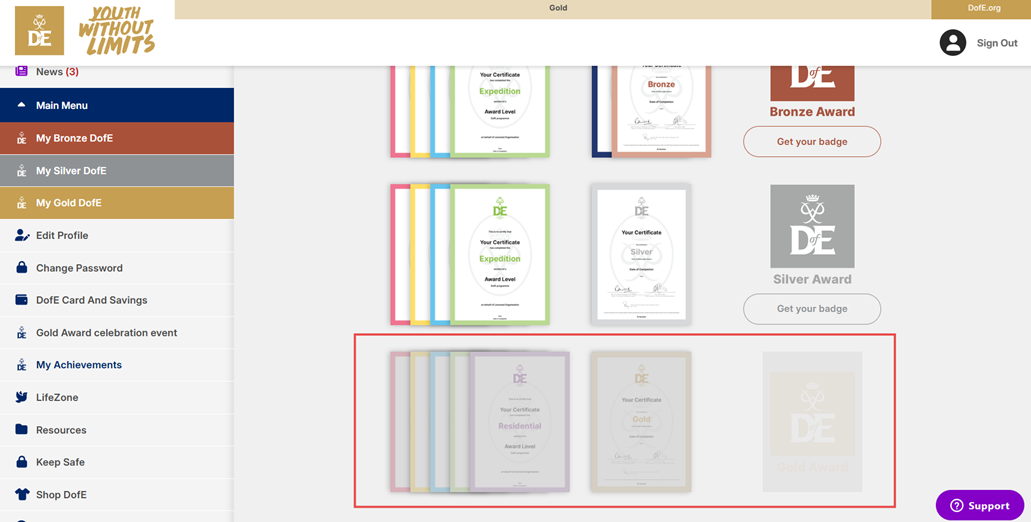The width and height of the screenshot is (1031, 522).
Task: Click the News newspaper icon
Action: tap(21, 71)
